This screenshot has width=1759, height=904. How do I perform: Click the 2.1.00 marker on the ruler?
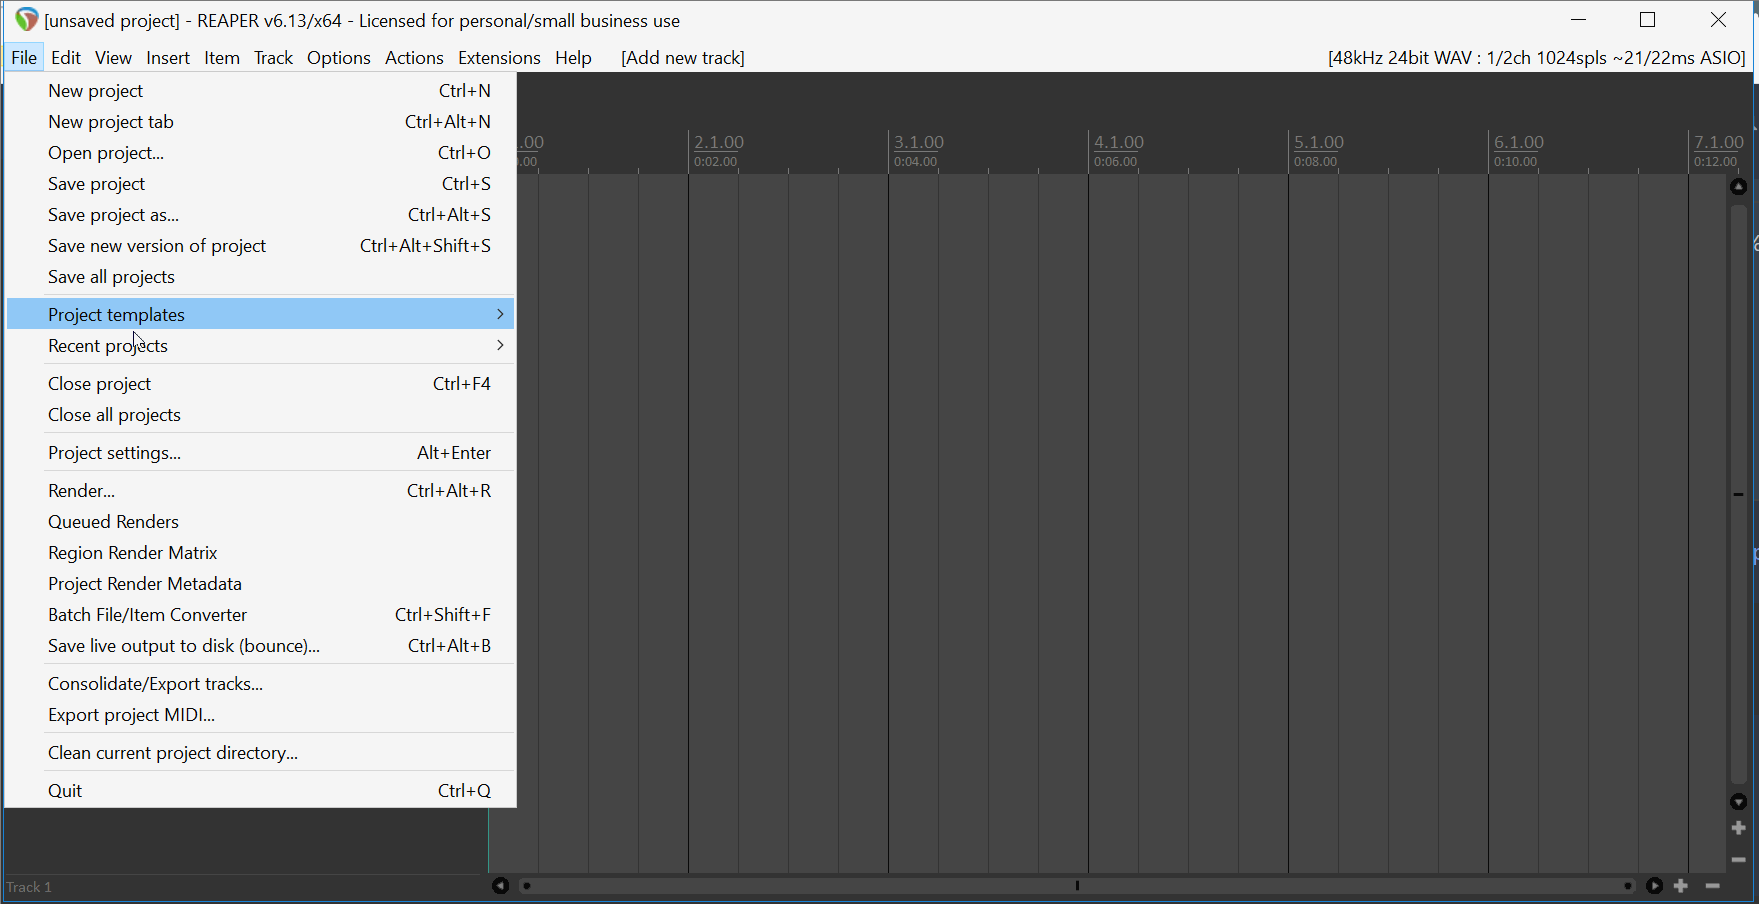[x=719, y=142]
